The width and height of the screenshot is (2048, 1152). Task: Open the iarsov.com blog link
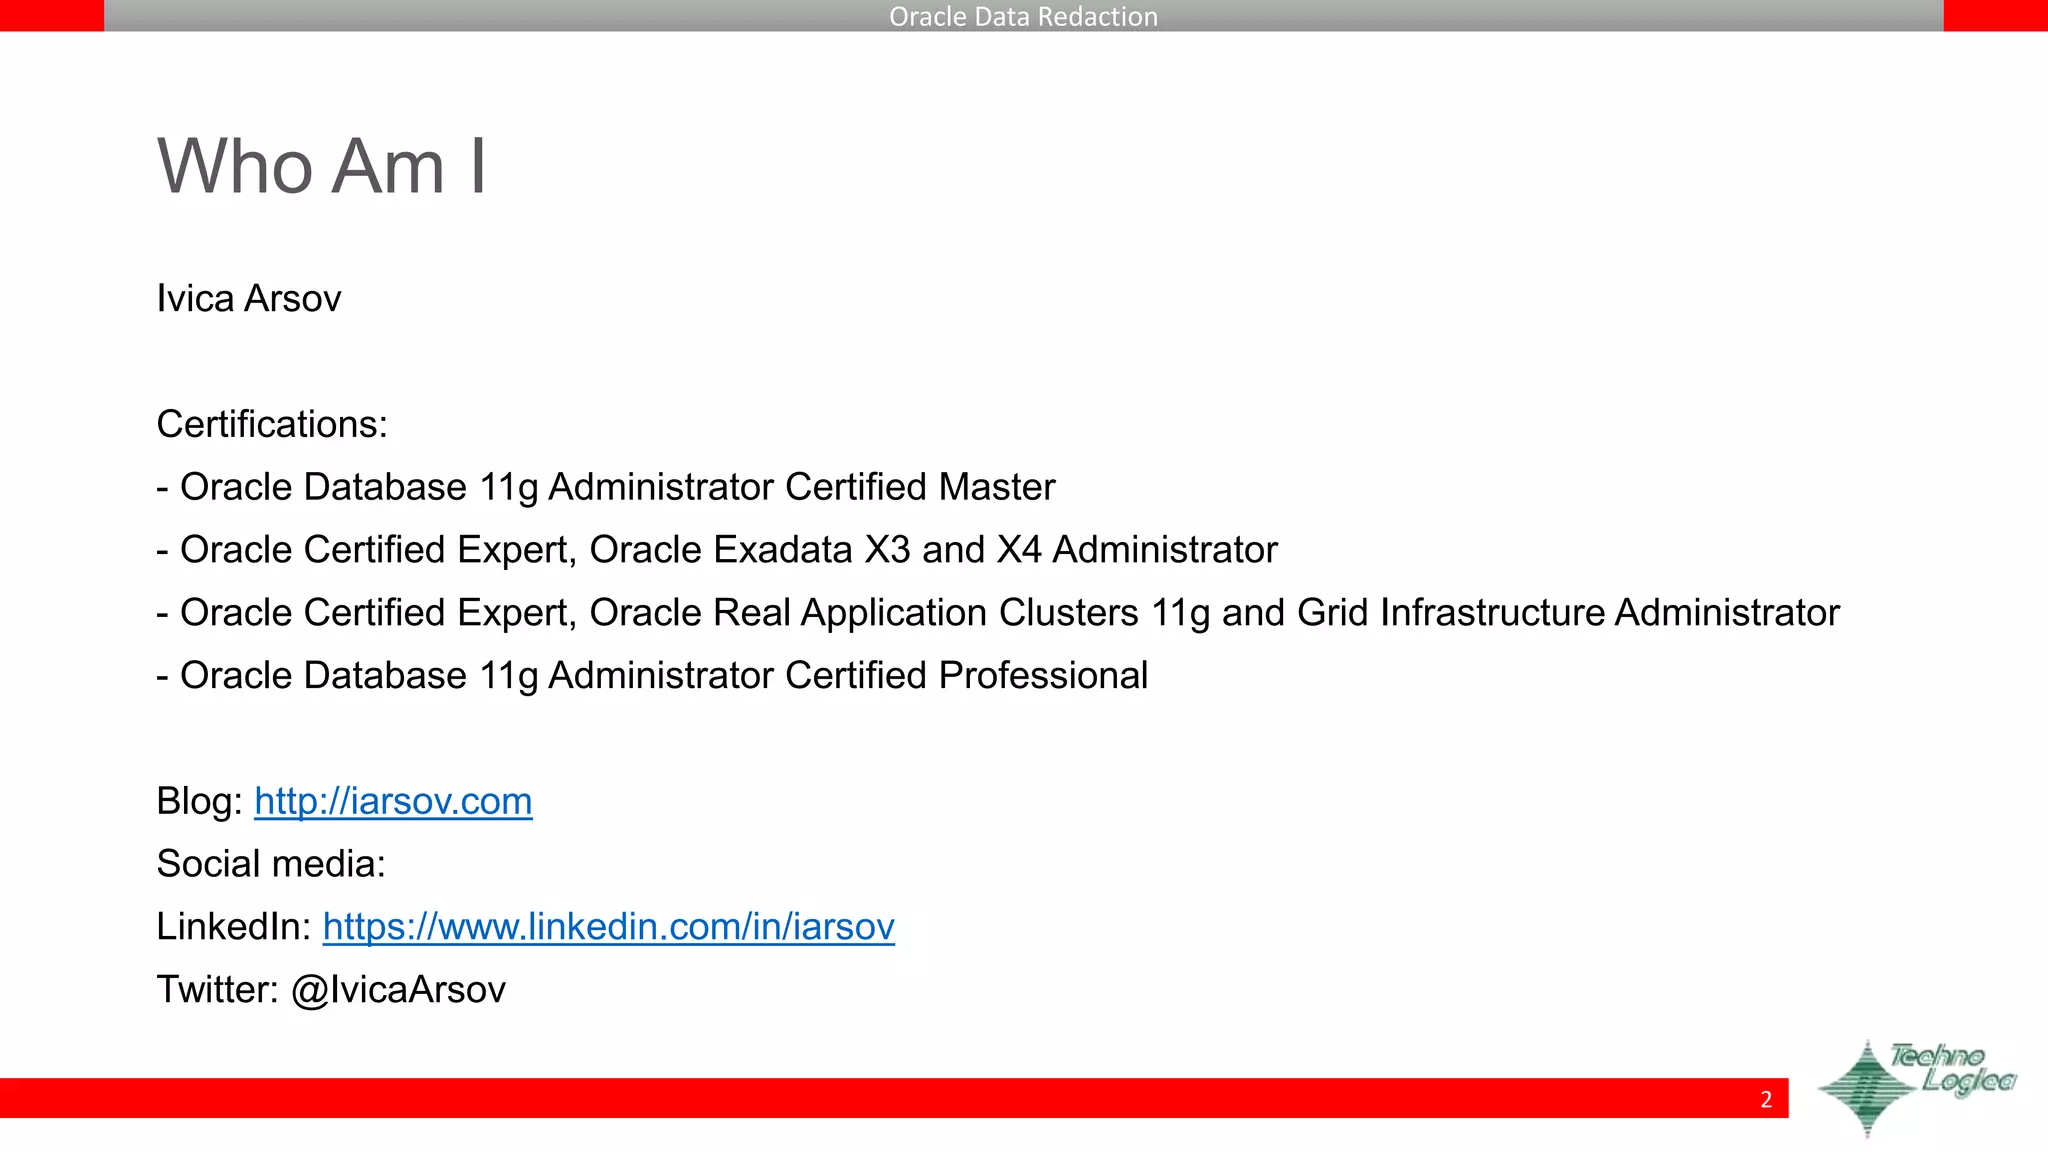pos(393,802)
